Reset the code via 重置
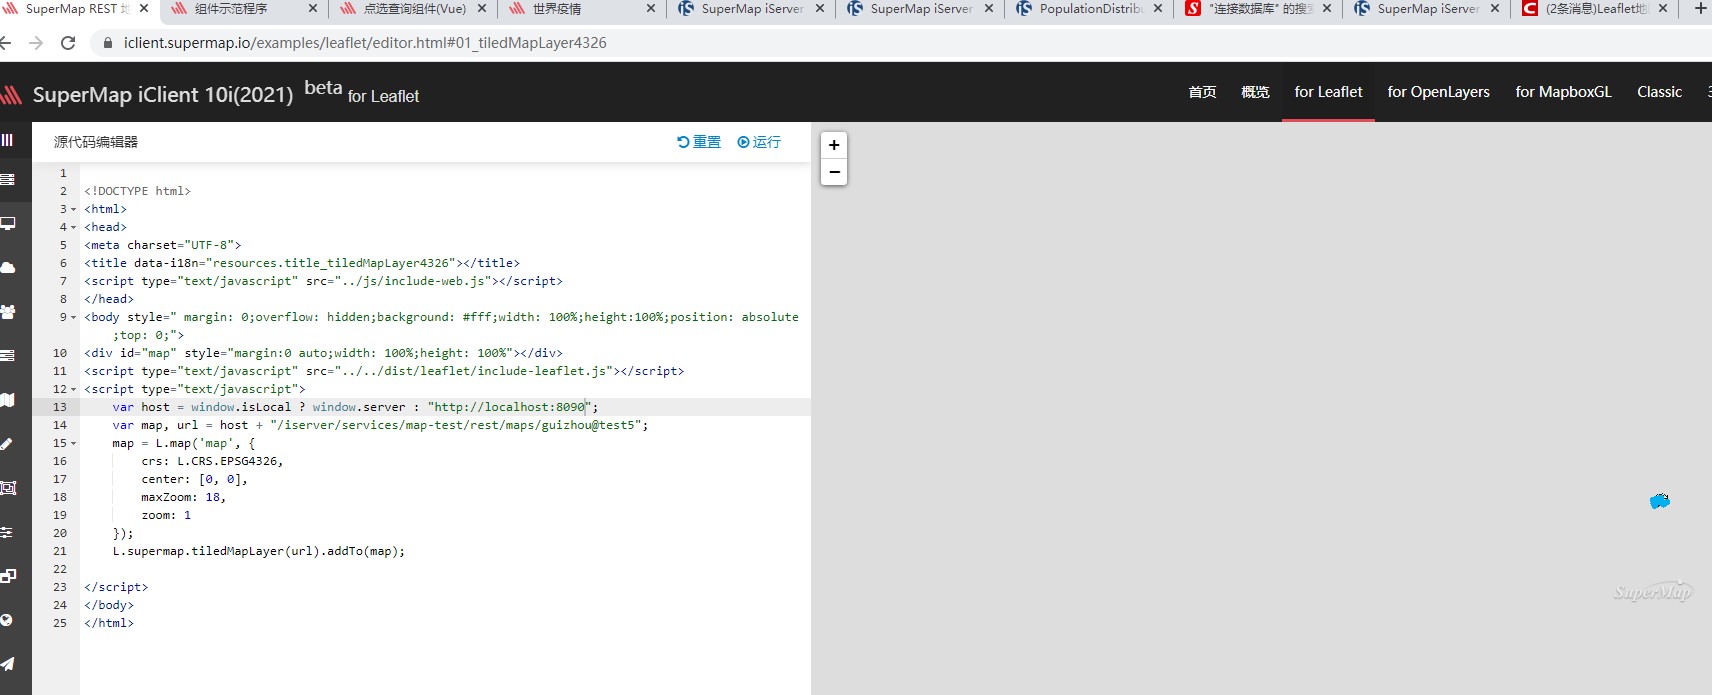 699,142
